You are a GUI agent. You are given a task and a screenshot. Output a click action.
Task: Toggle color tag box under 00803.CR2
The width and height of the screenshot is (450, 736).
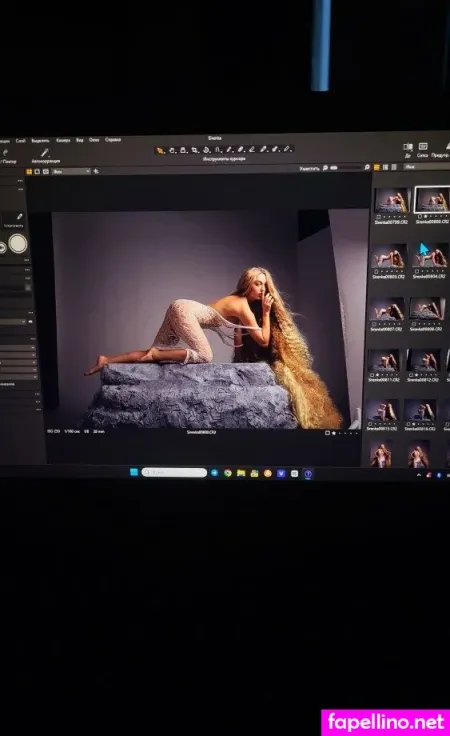tap(375, 271)
